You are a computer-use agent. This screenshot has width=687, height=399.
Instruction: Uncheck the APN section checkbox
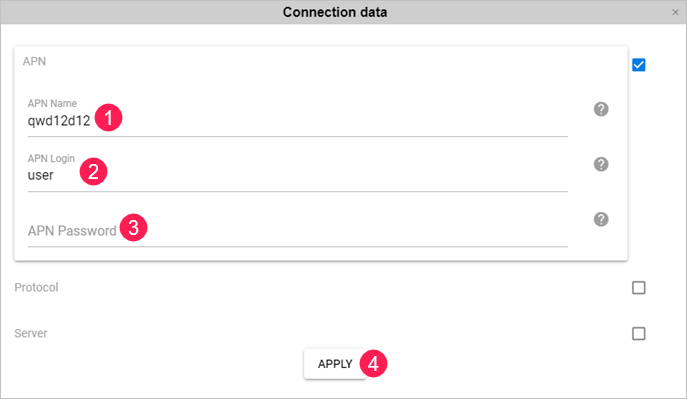click(638, 65)
